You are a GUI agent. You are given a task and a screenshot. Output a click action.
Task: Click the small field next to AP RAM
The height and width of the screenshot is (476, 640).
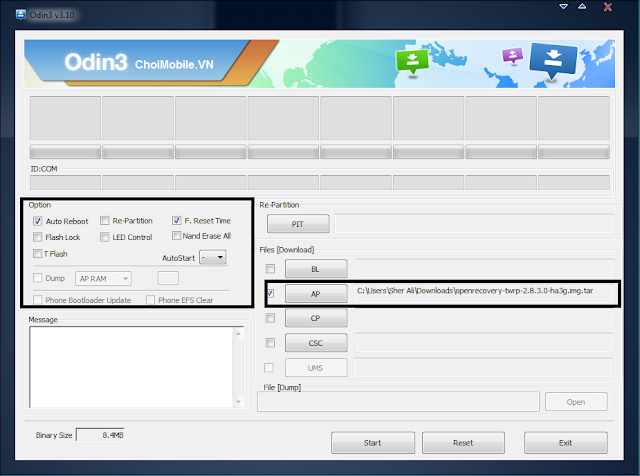pyautogui.click(x=168, y=278)
